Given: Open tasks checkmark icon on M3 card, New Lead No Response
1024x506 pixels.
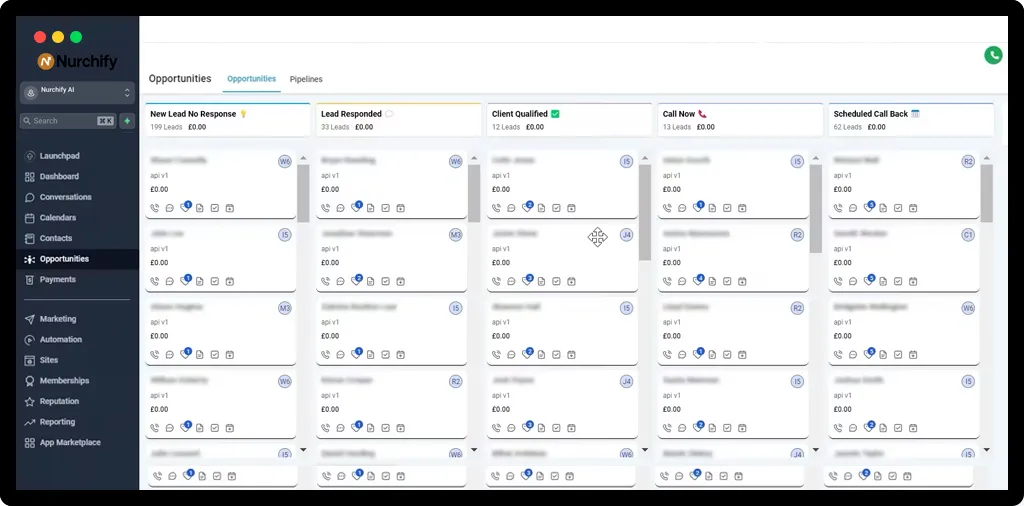Looking at the screenshot, I should click(x=215, y=355).
